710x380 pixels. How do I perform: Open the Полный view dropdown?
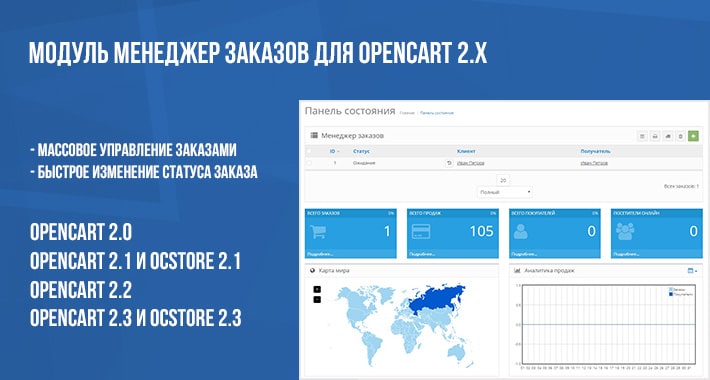[504, 192]
